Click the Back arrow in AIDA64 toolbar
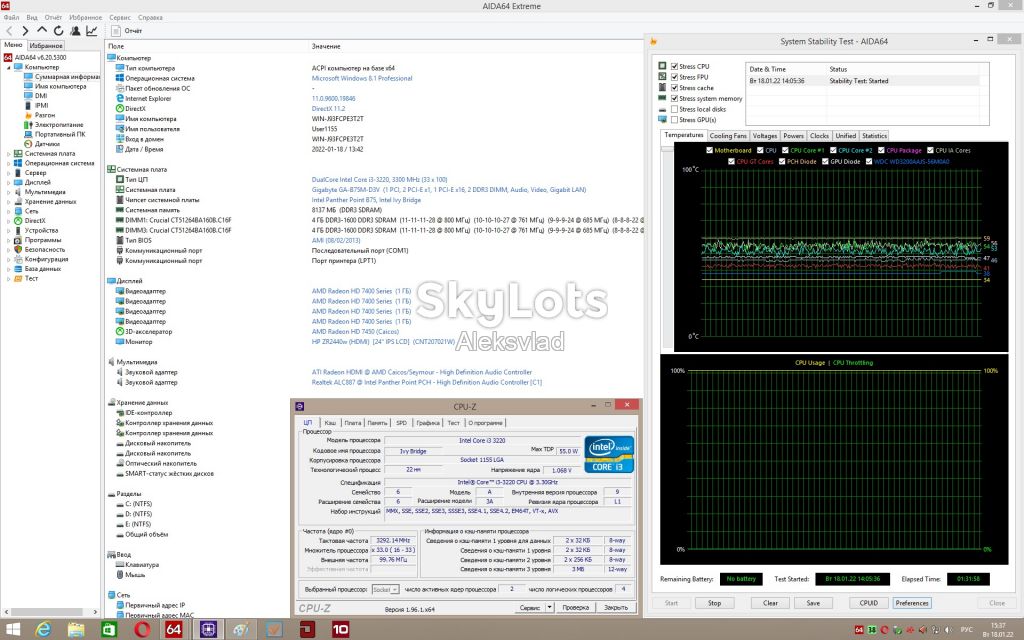 pyautogui.click(x=9, y=31)
